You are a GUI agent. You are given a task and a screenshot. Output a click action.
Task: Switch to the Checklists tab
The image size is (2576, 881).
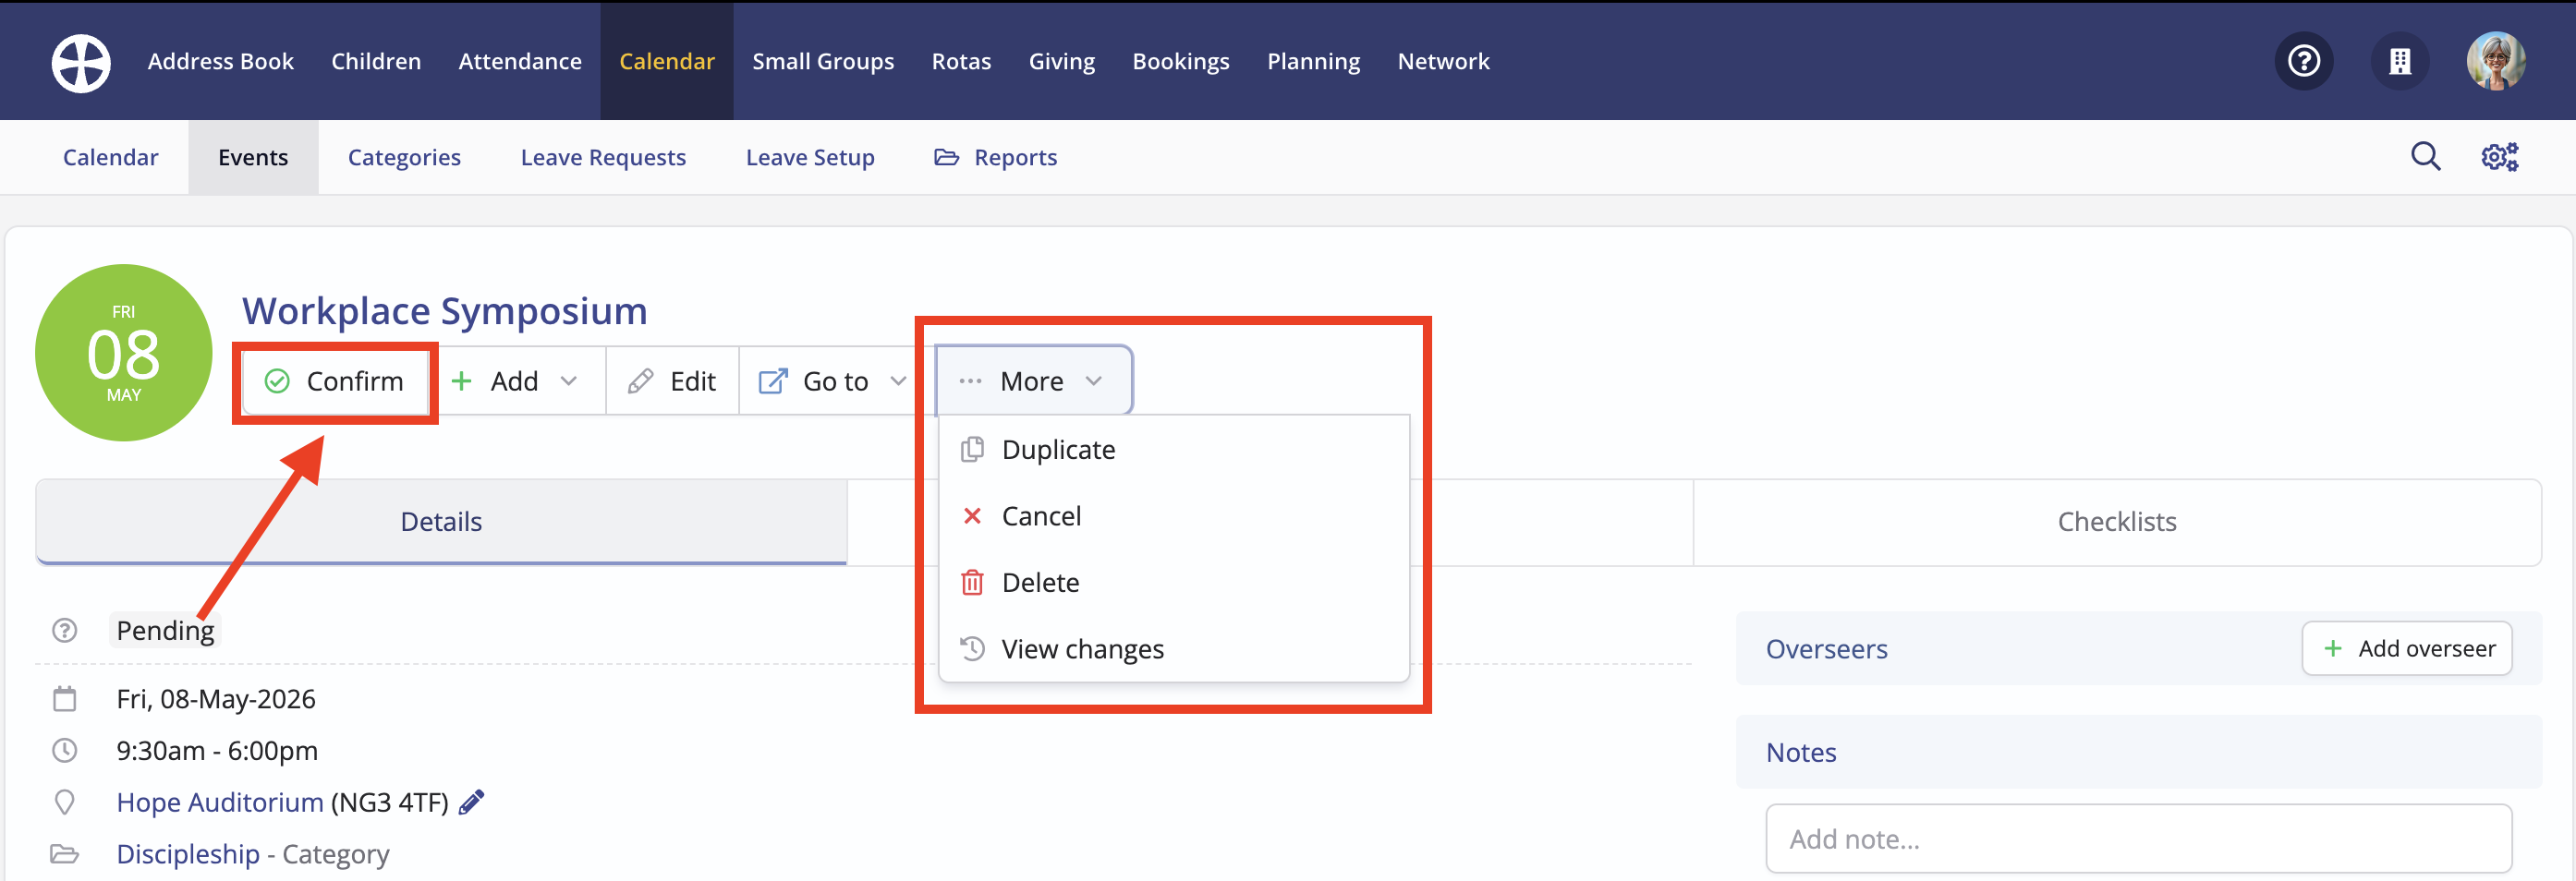[x=2117, y=521]
